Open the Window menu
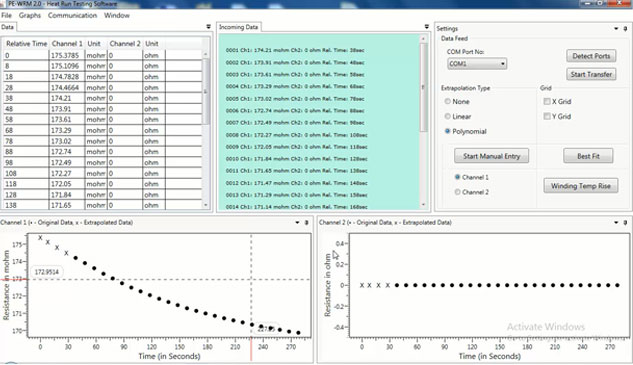This screenshot has width=633, height=365. tap(117, 15)
